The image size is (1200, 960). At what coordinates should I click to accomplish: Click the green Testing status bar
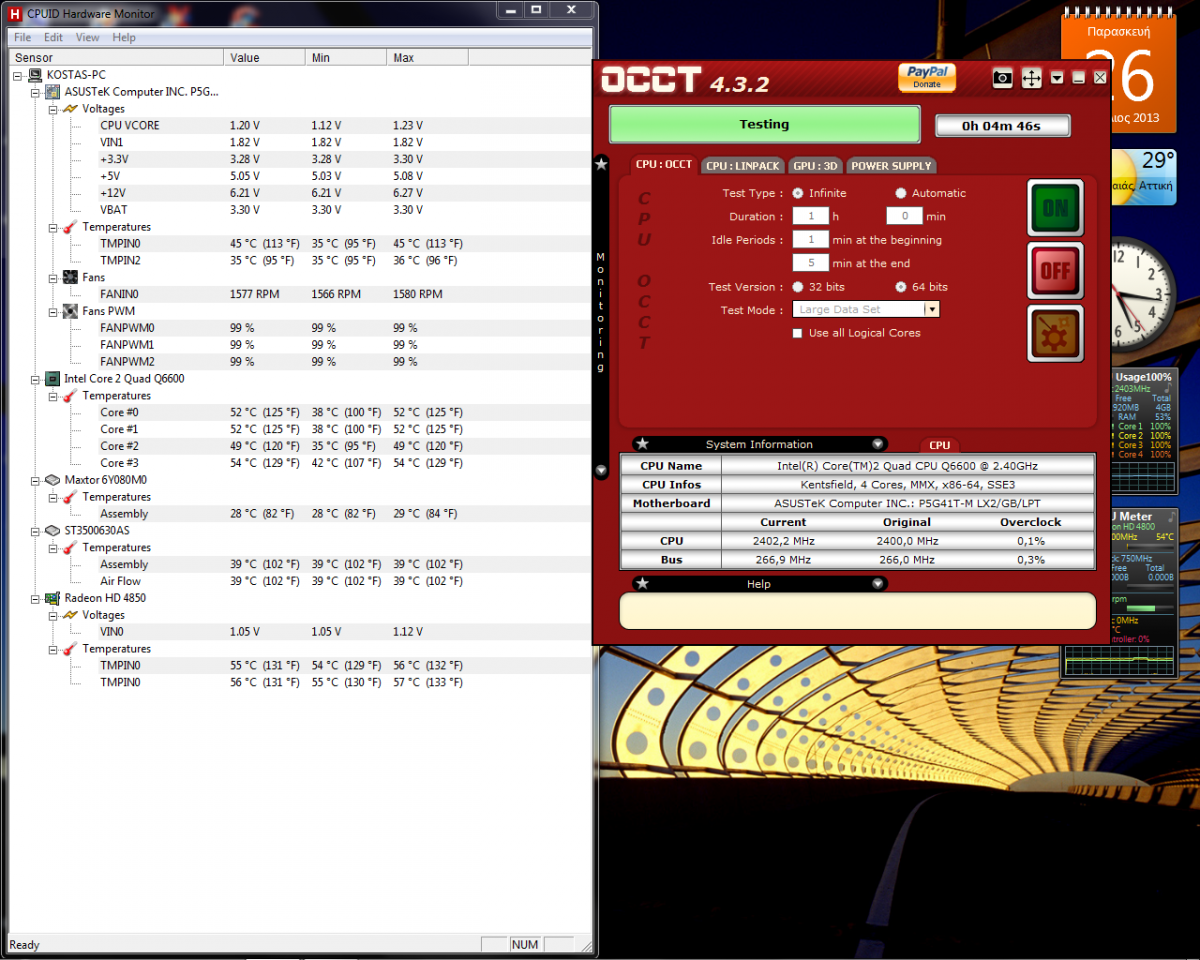(764, 125)
